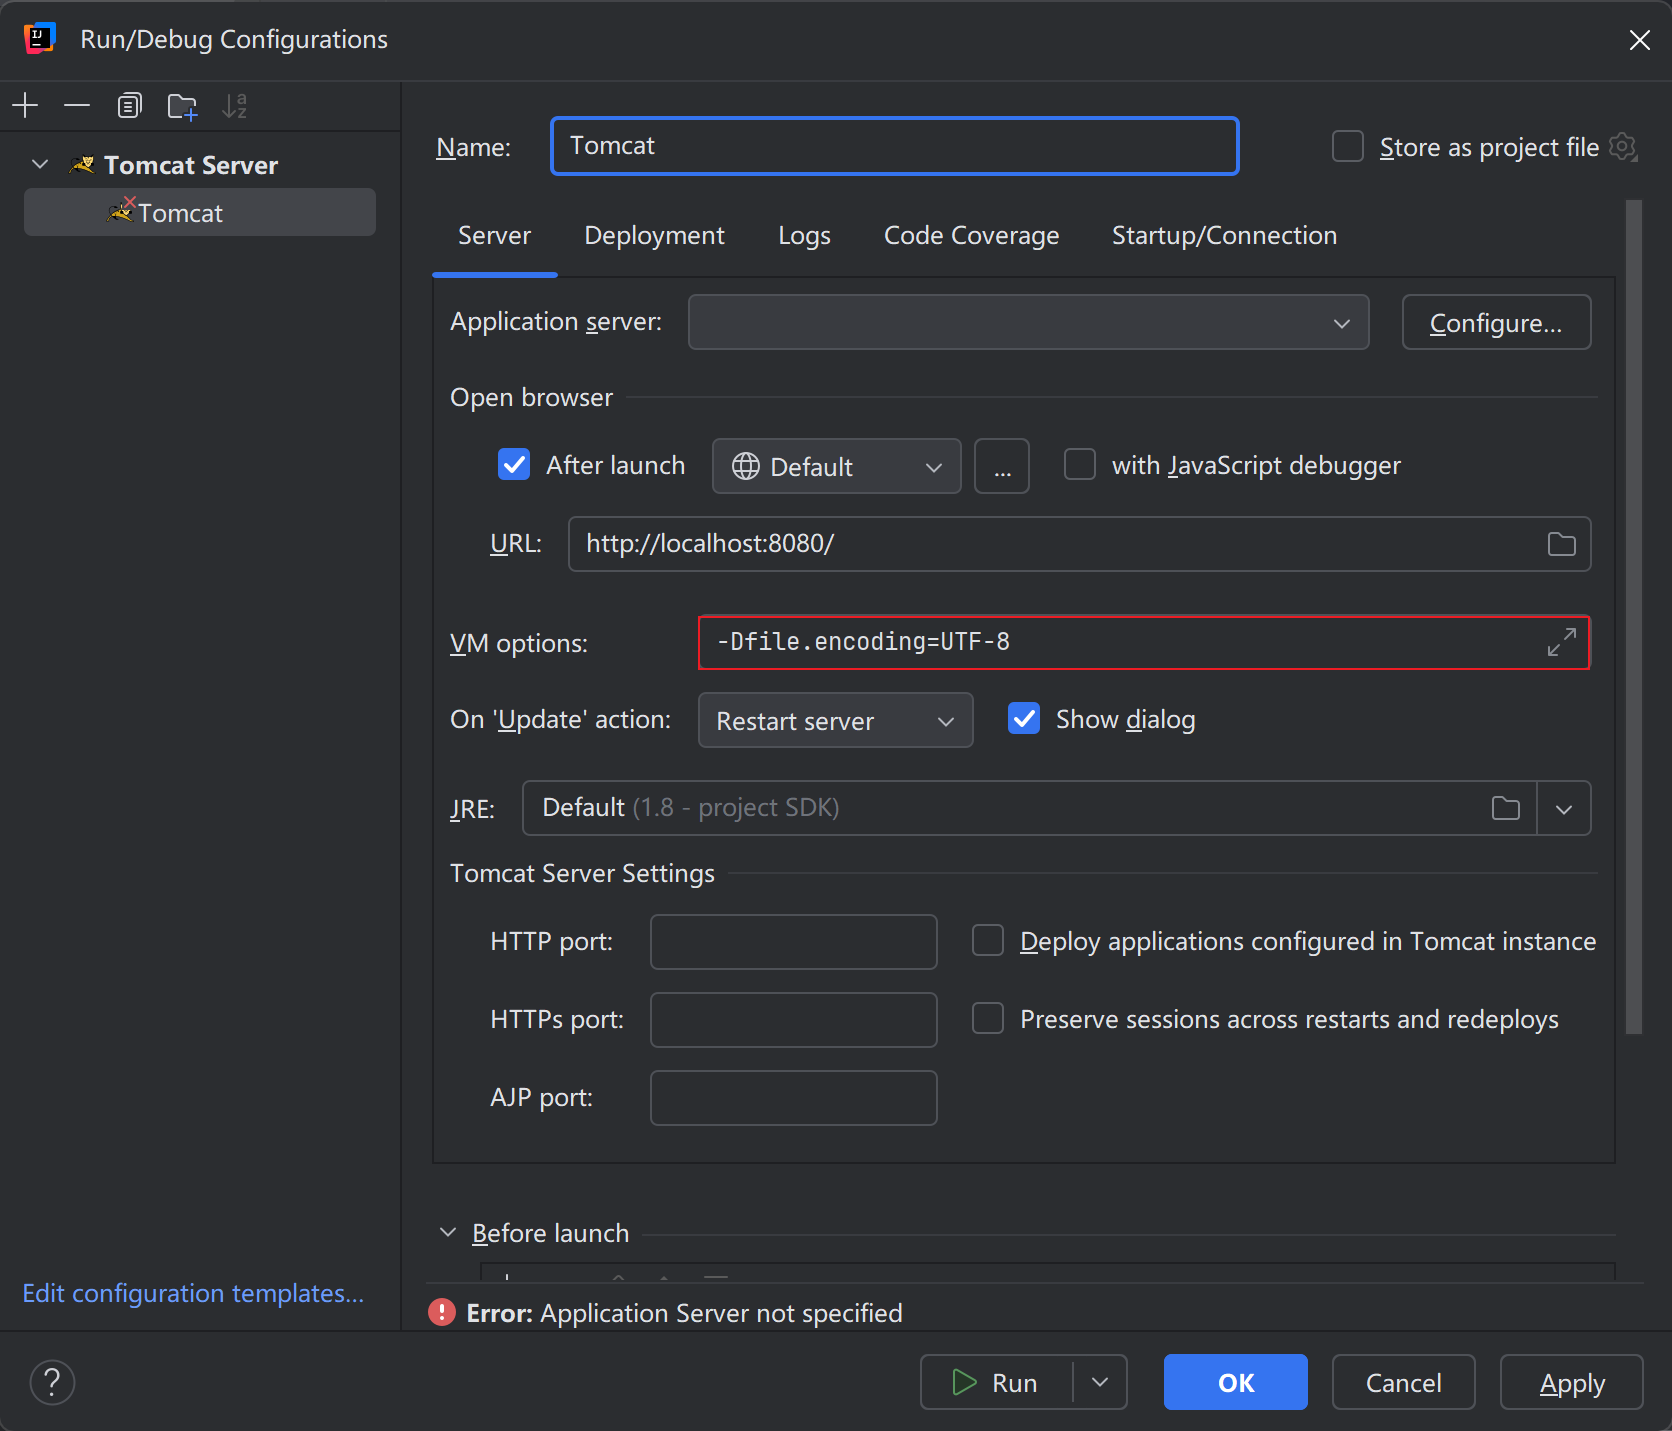Image resolution: width=1672 pixels, height=1431 pixels.
Task: Switch to the Server tab
Action: (494, 236)
